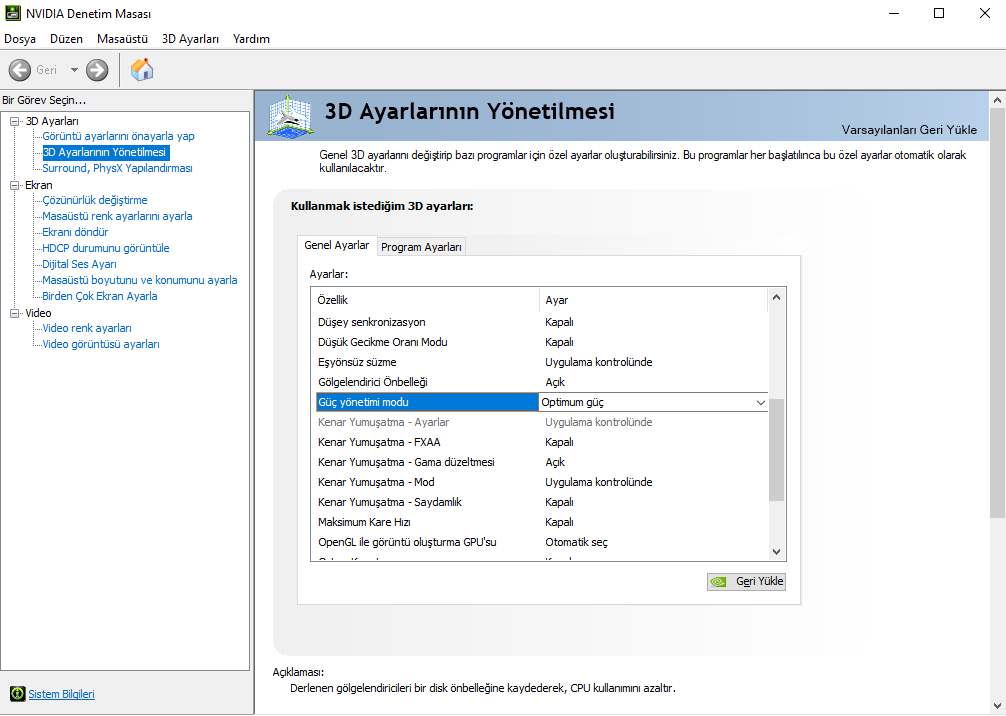This screenshot has width=1006, height=716.
Task: Collapse the 3D Ayarları tree node
Action: pyautogui.click(x=14, y=121)
